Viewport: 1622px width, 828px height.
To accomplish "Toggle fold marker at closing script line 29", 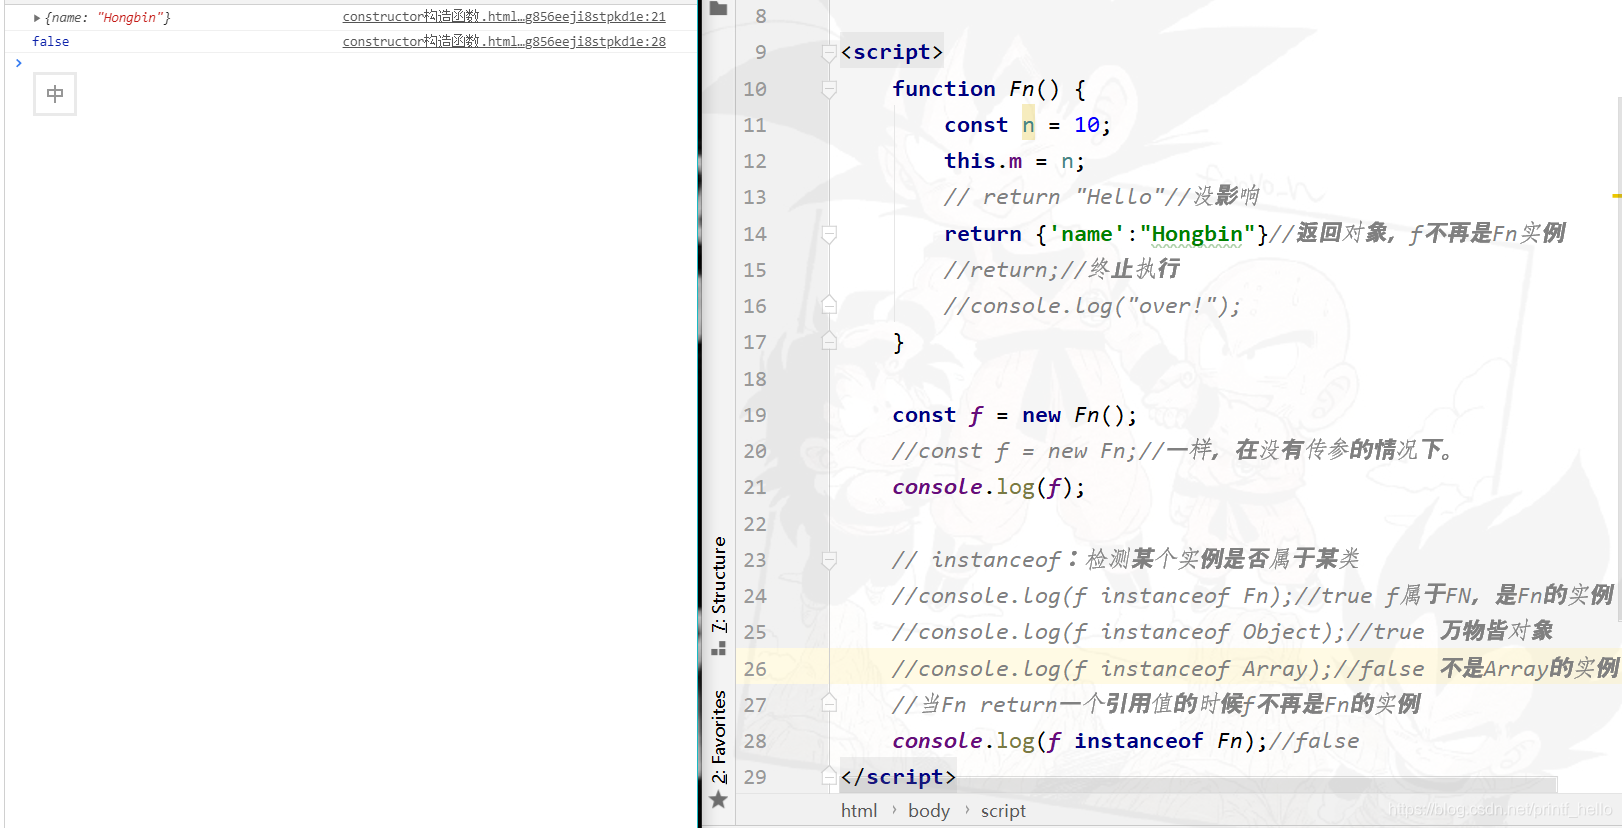I will pos(829,776).
